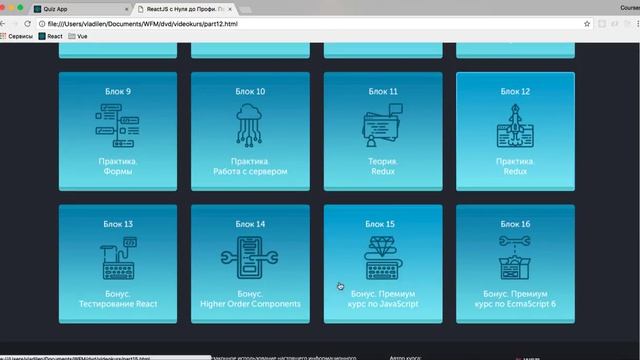
Task: Close the Quiz App tab
Action: coord(126,9)
